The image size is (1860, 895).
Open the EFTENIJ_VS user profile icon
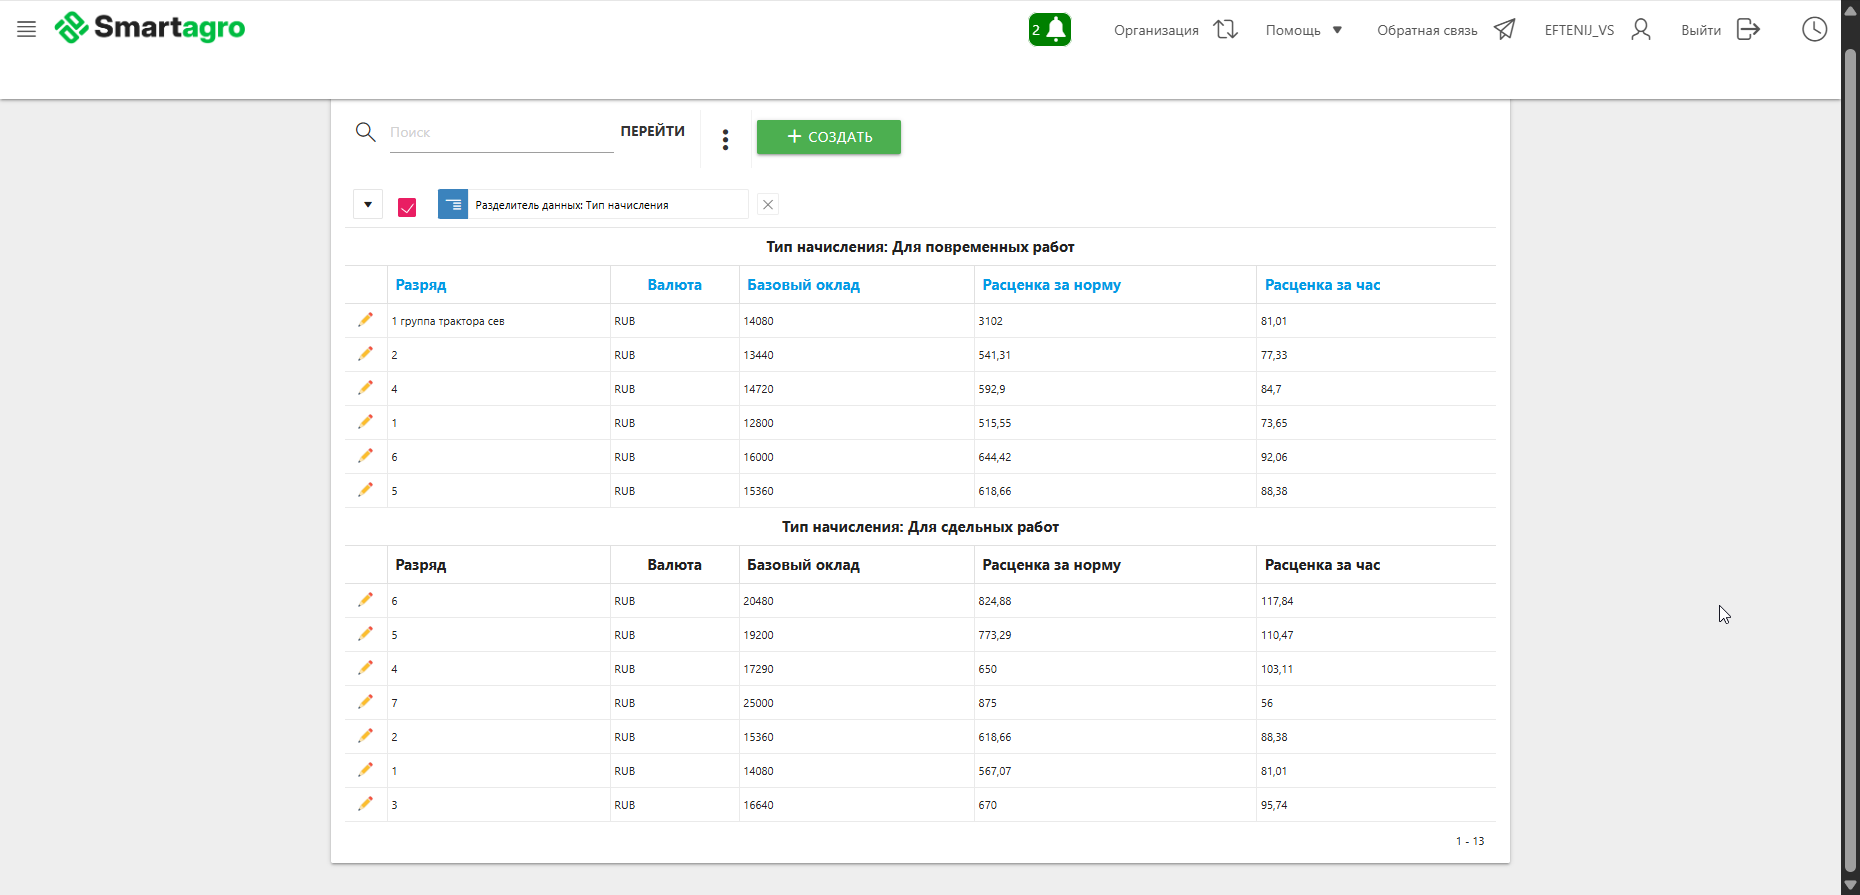pos(1640,29)
